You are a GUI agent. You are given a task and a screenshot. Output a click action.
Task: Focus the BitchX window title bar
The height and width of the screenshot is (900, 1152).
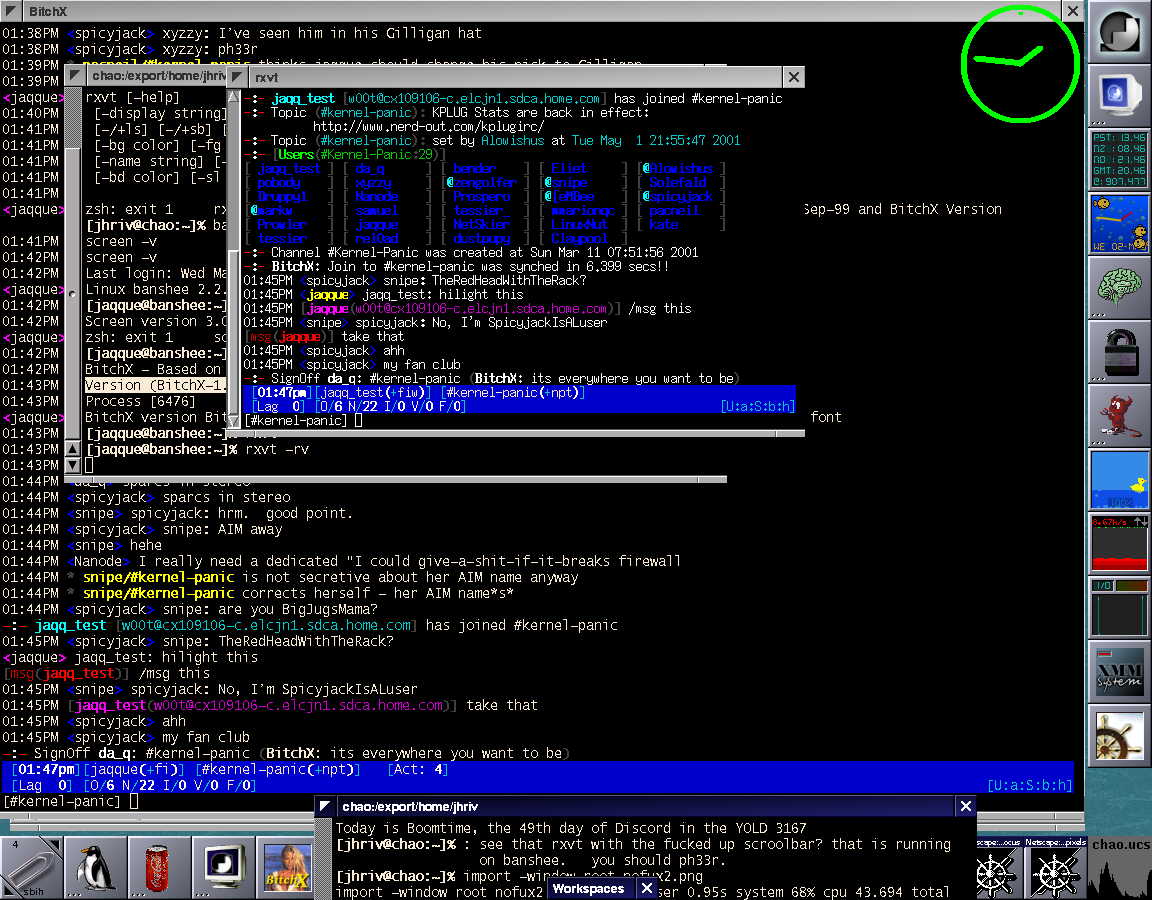click(542, 11)
